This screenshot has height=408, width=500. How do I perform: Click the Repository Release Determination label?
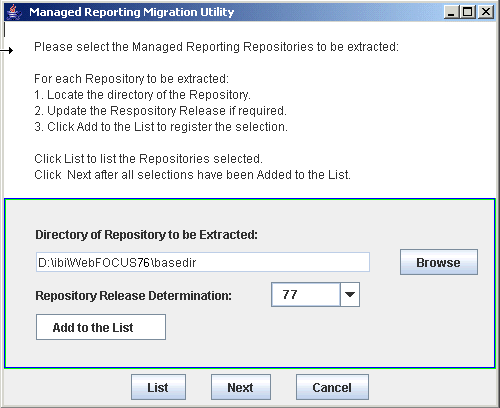click(x=133, y=296)
